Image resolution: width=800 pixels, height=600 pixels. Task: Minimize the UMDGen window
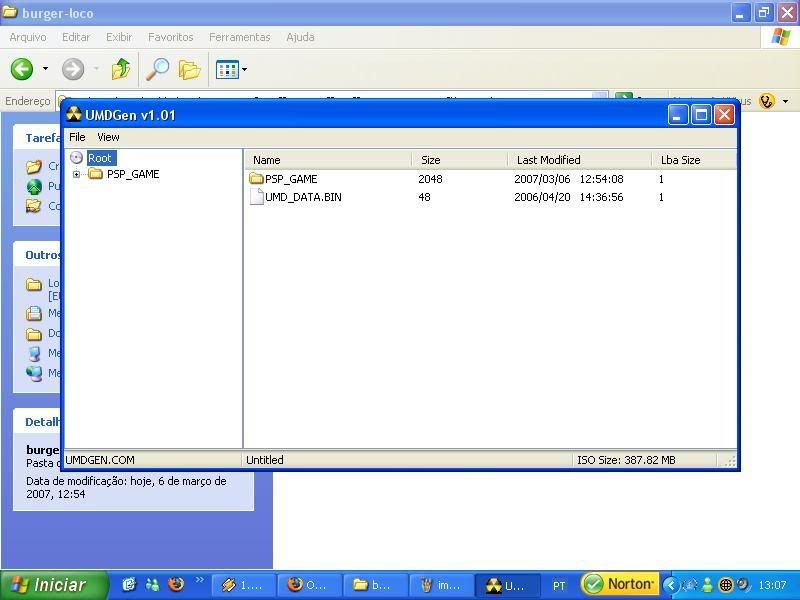[x=678, y=115]
